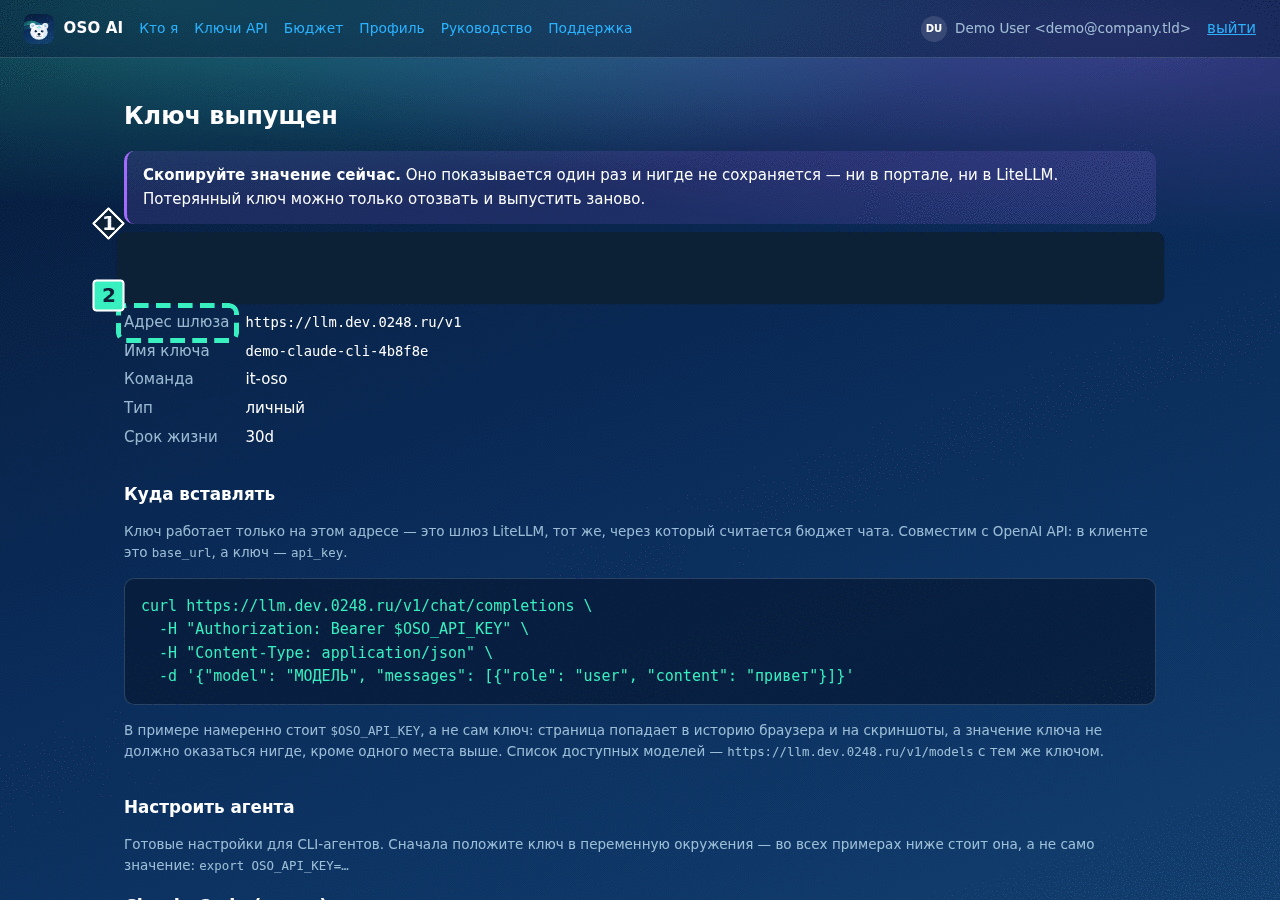Open the Кто я page
The width and height of the screenshot is (1280, 900).
point(159,28)
